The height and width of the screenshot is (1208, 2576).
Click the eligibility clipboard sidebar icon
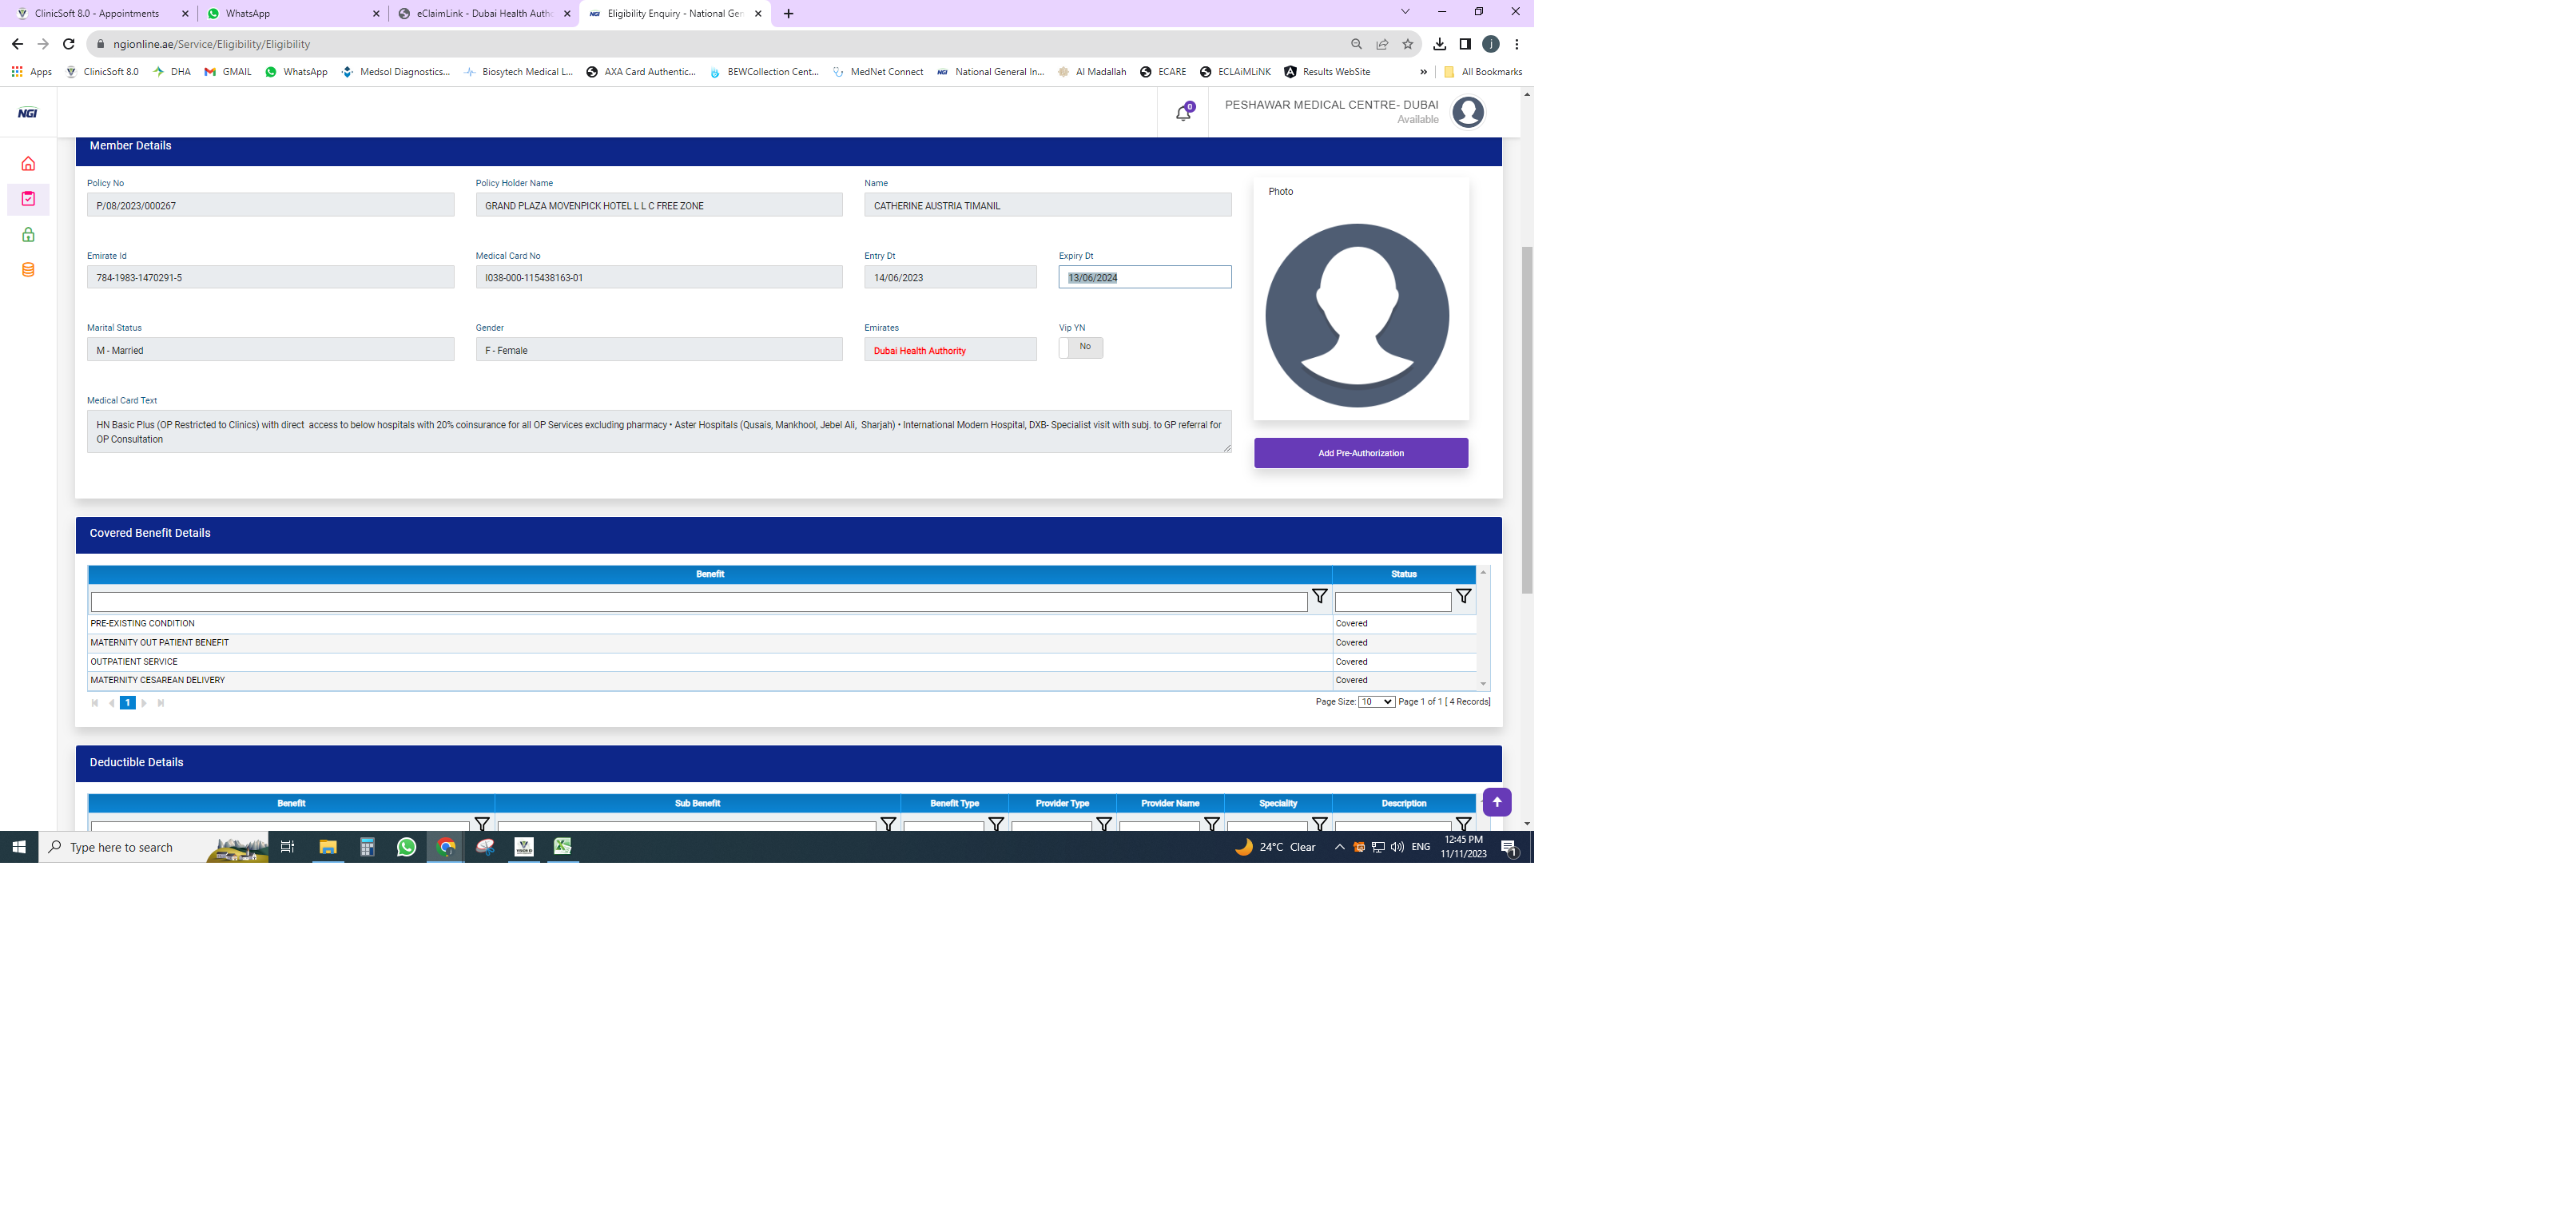pos(28,199)
